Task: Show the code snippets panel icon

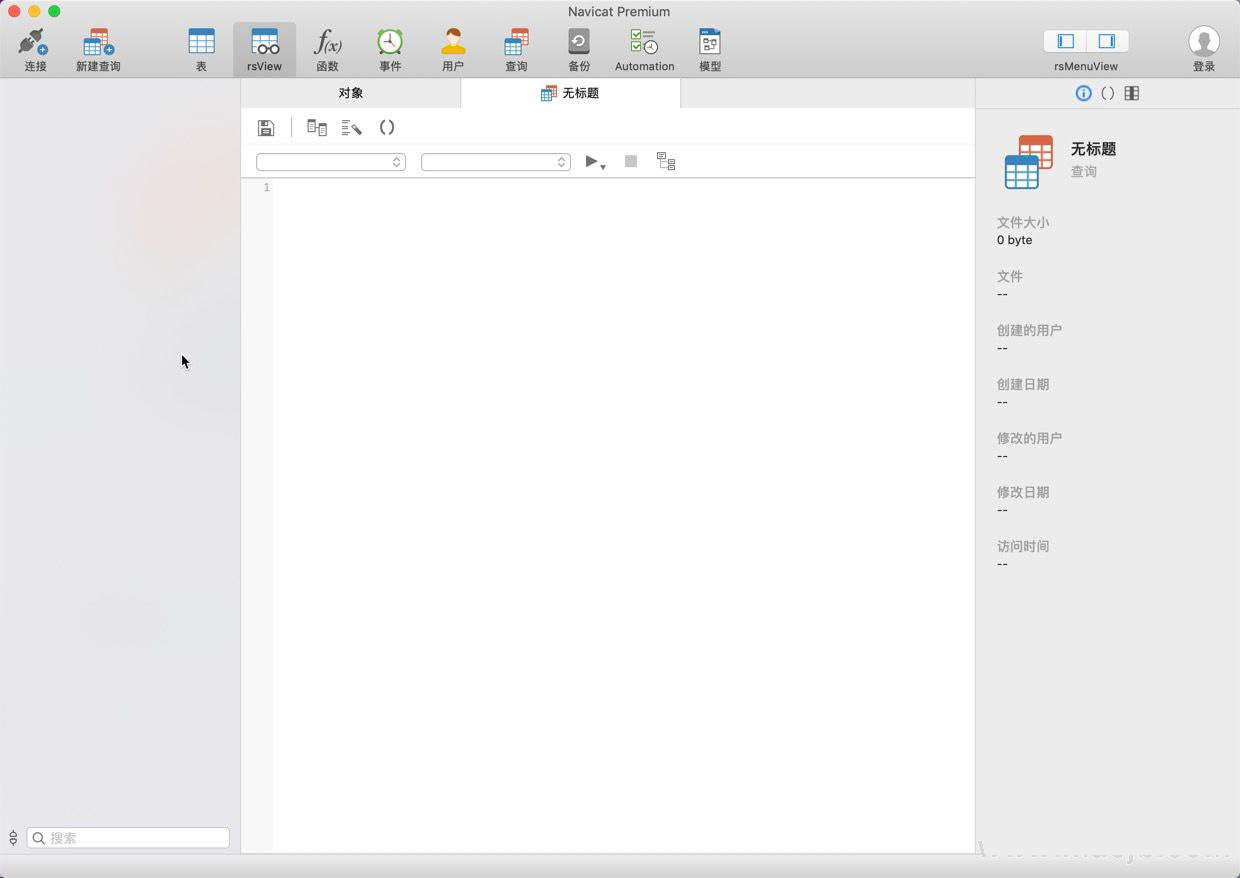Action: pyautogui.click(x=1107, y=93)
